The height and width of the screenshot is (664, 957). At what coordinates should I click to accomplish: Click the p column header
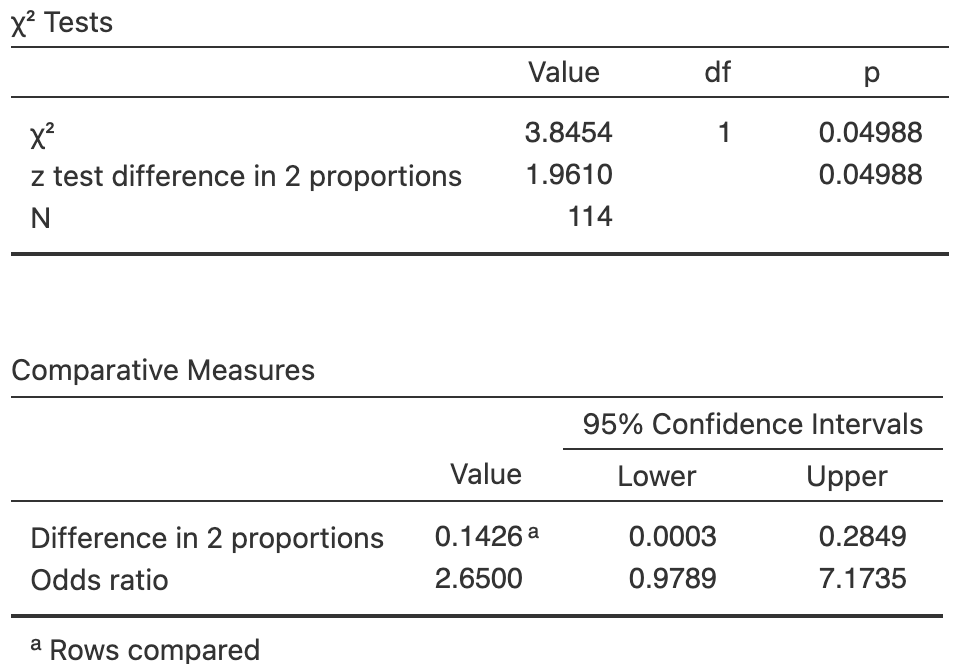[870, 75]
